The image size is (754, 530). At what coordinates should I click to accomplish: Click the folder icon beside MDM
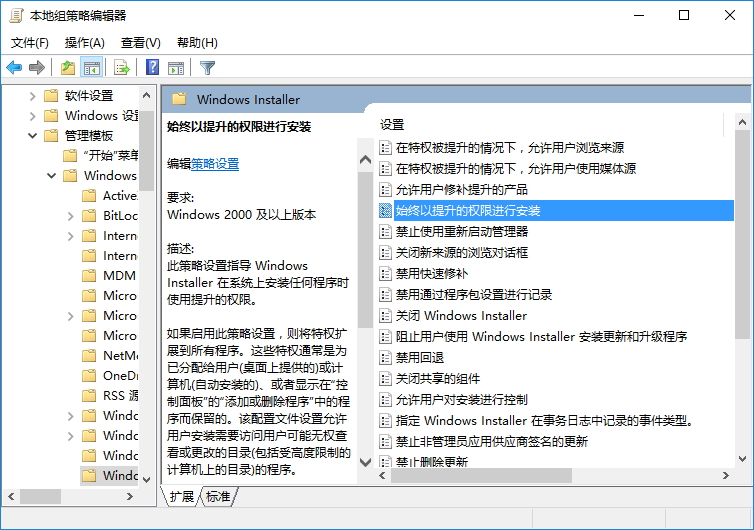[89, 276]
